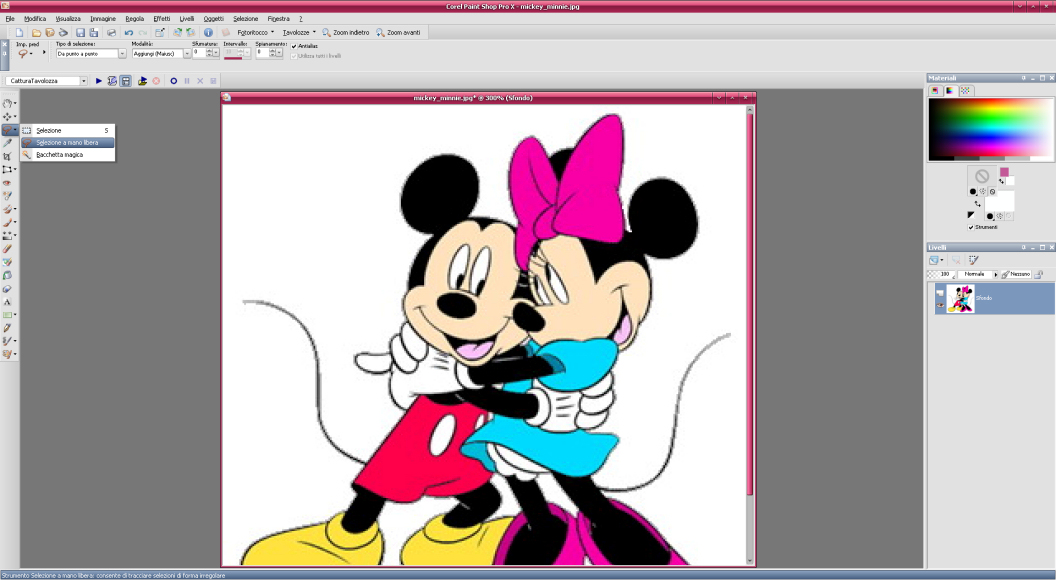This screenshot has height=580, width=1056.
Task: Pick a color from the rainbow picker
Action: tap(991, 129)
